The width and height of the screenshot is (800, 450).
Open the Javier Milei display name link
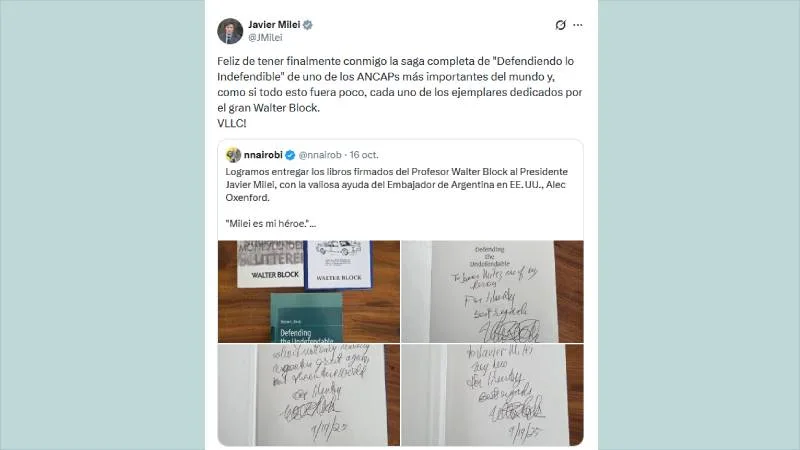[274, 24]
